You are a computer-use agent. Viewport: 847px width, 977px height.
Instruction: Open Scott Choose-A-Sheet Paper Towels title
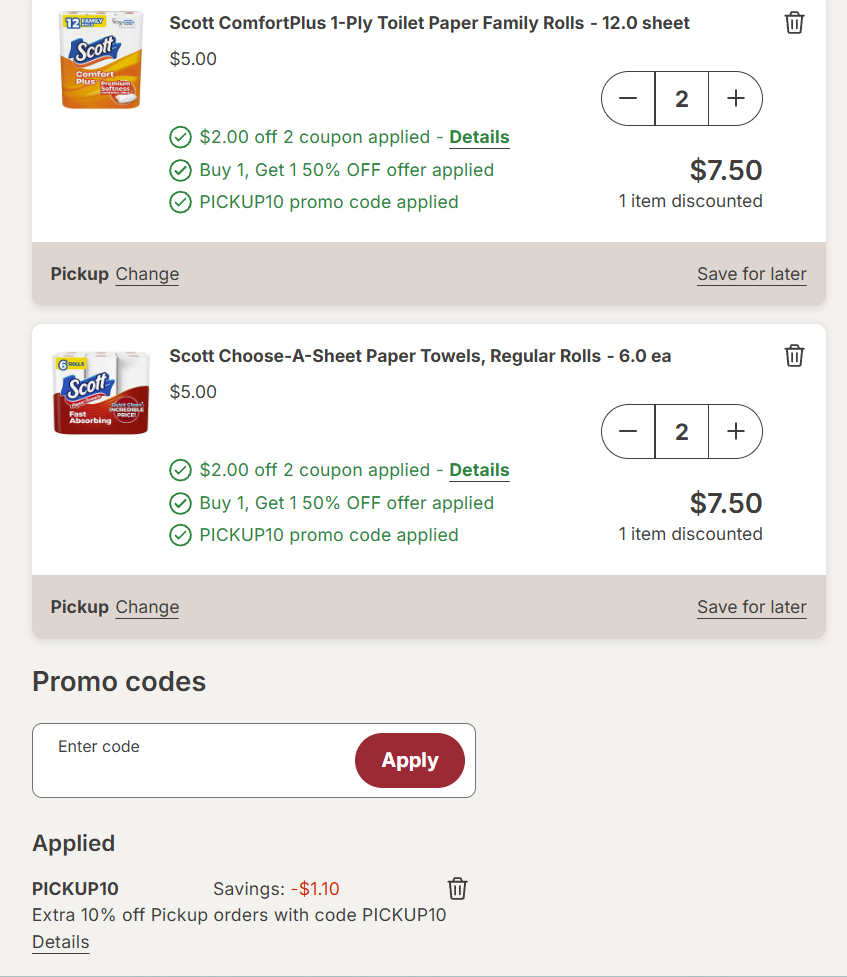pos(420,356)
